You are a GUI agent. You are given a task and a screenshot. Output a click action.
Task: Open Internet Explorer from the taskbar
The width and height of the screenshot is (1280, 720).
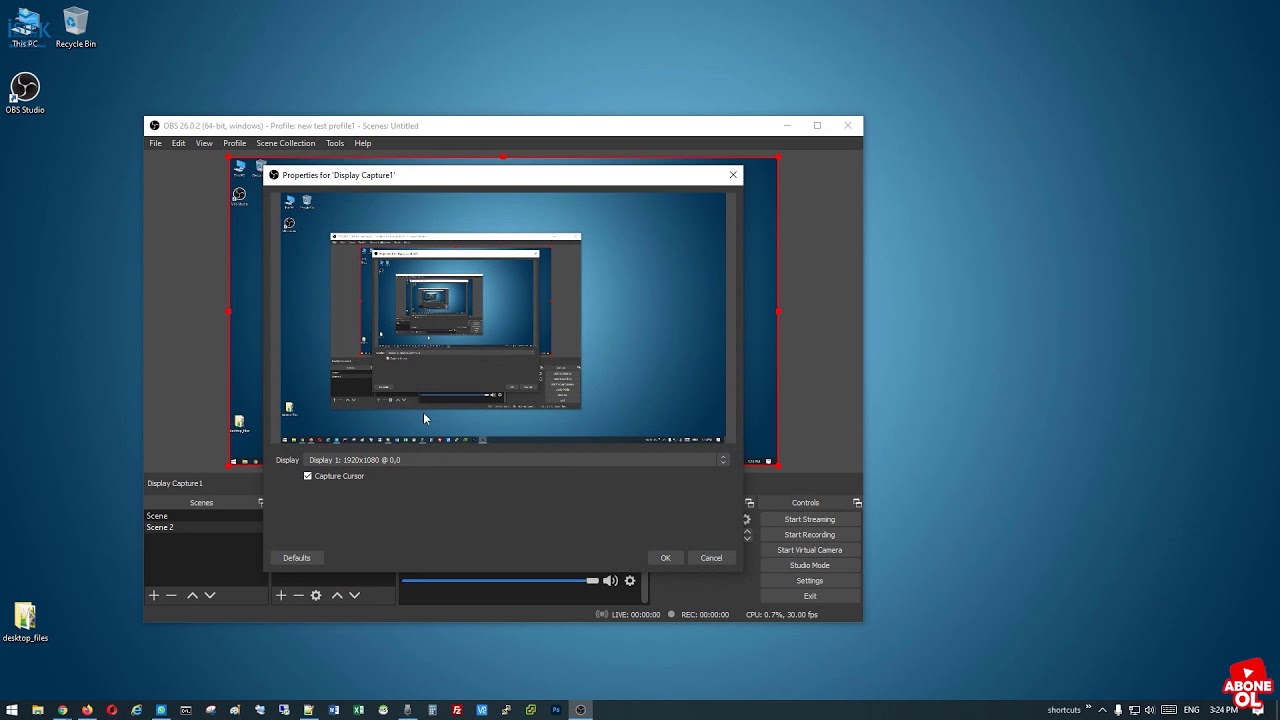point(136,710)
